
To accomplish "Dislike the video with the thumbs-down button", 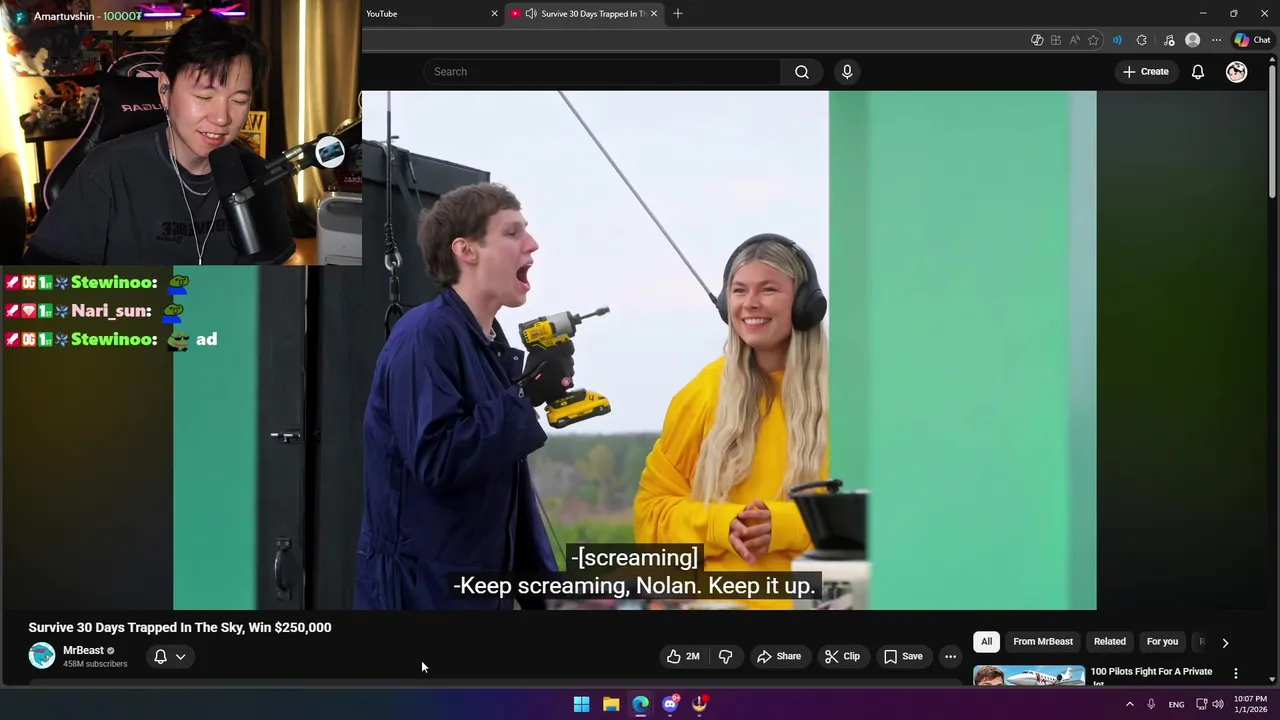I will (726, 656).
